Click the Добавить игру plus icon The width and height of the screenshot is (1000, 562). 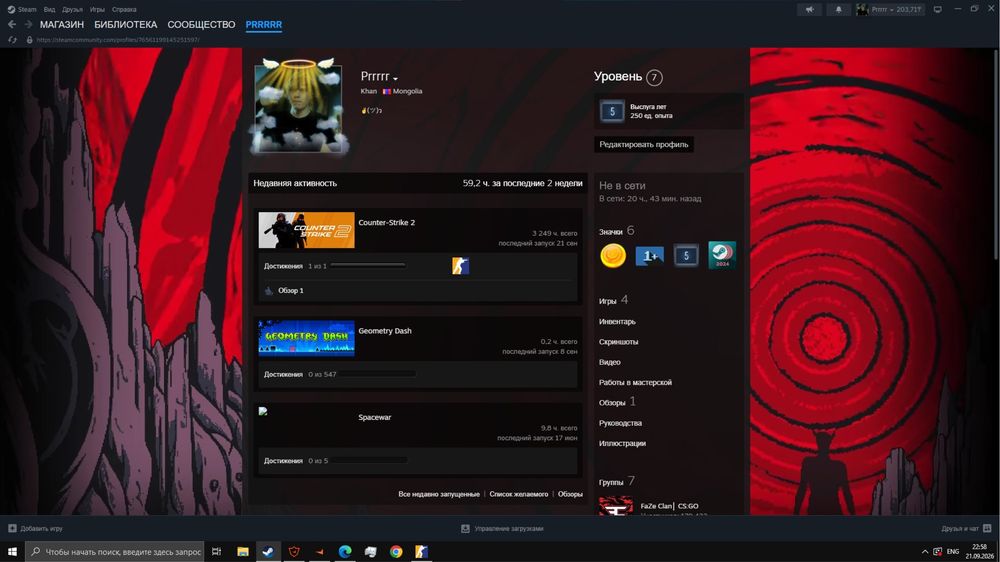(x=12, y=528)
